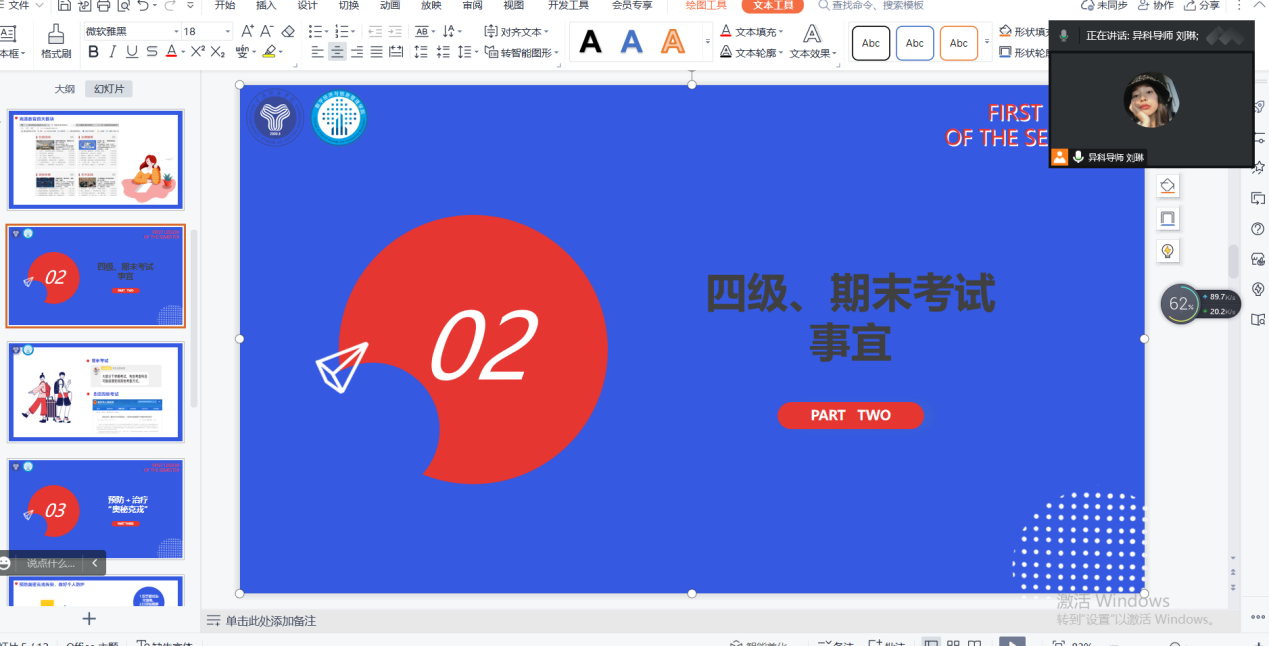
Task: Increase font size with A+ icon
Action: (245, 31)
